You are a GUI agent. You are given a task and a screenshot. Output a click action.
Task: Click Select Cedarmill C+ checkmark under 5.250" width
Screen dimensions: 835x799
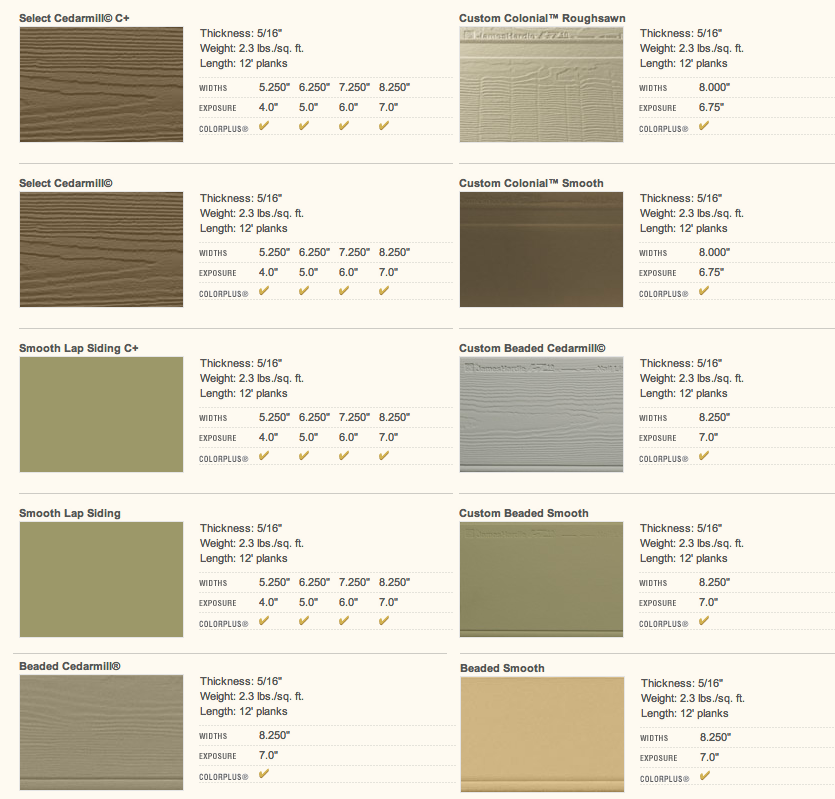264,126
